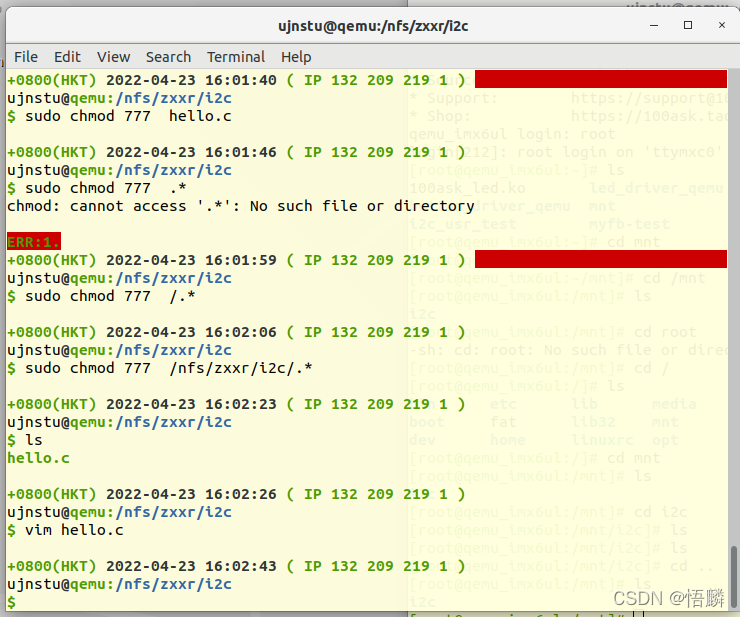Maximize the terminal window
The width and height of the screenshot is (740, 617).
point(688,25)
